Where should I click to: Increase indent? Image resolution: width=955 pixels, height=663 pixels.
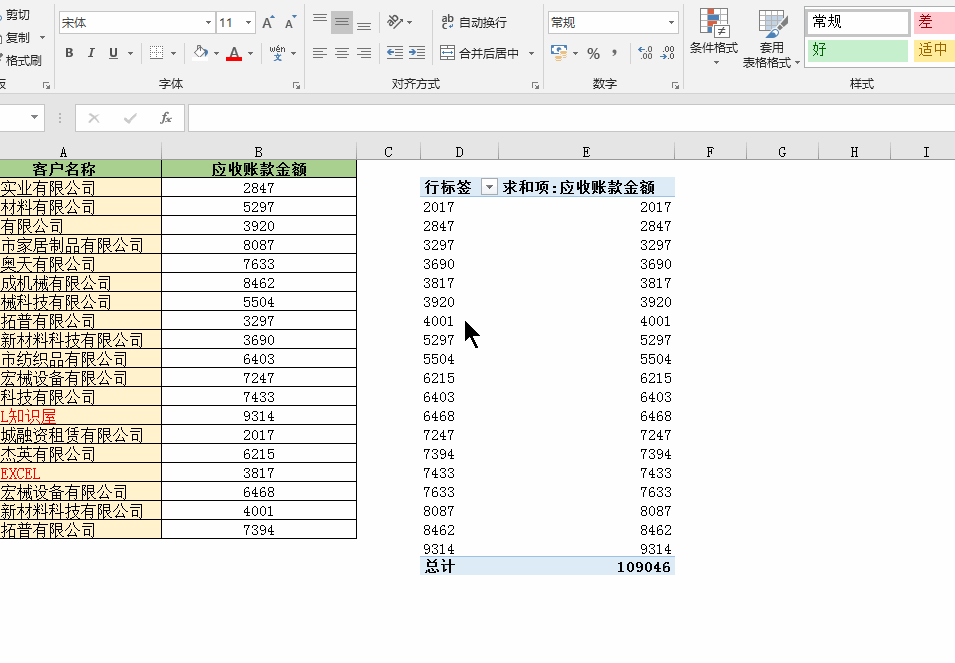[417, 53]
